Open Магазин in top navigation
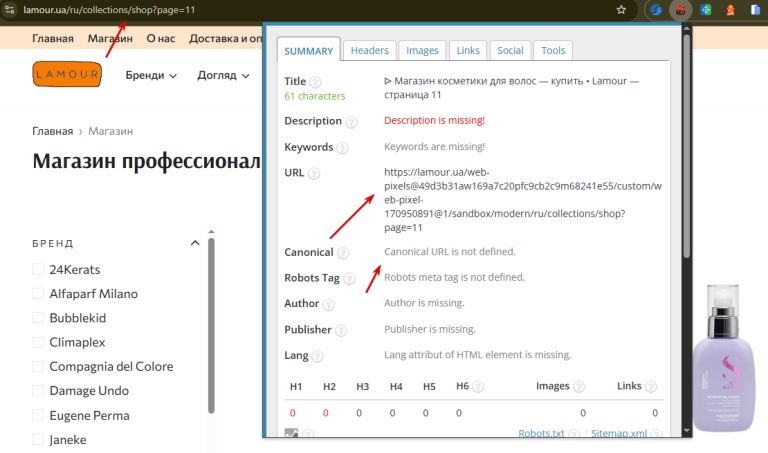 click(x=110, y=38)
